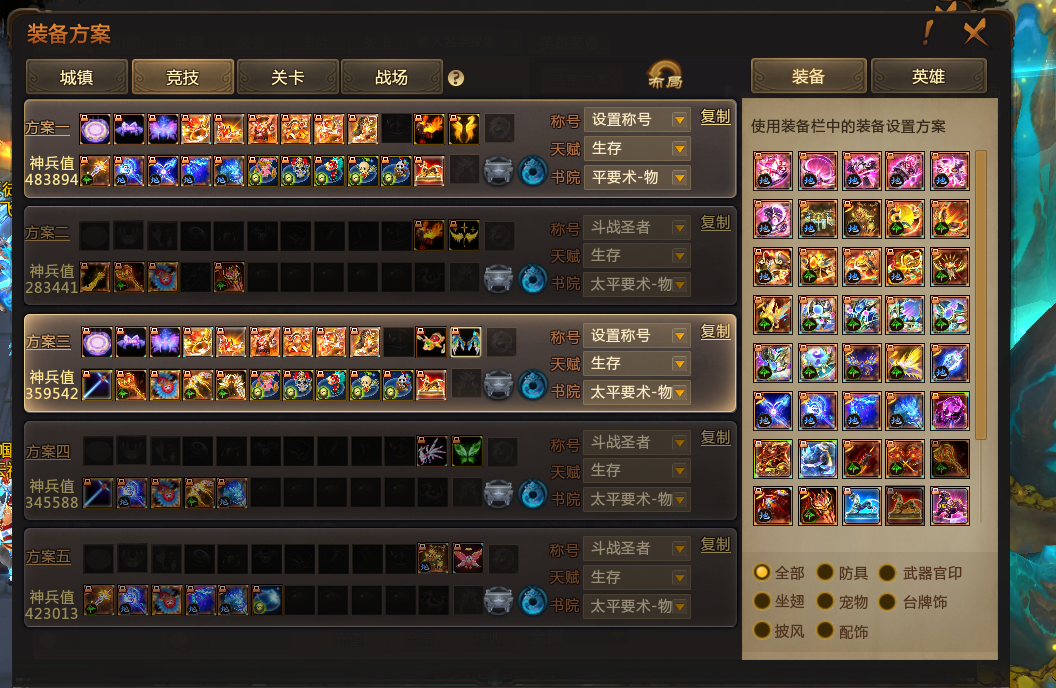
Task: Select the flaming wings icon in 方案一
Action: (464, 129)
